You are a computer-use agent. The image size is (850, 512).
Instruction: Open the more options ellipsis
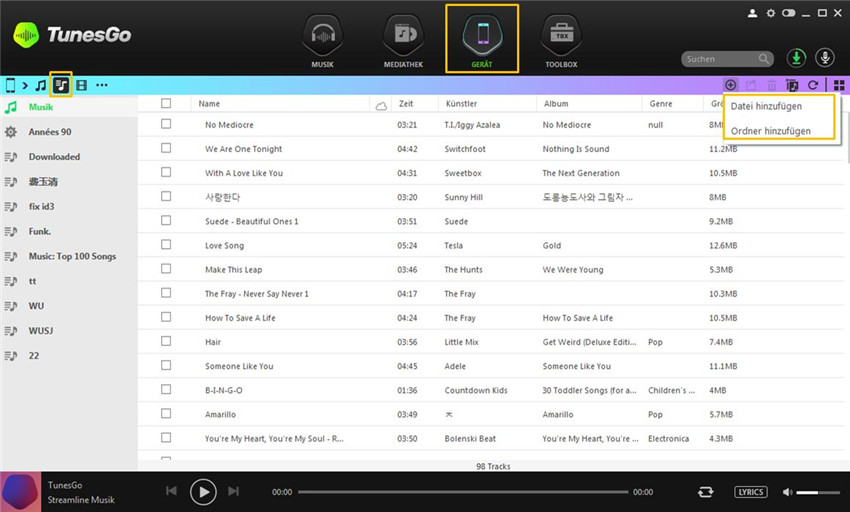(x=102, y=85)
